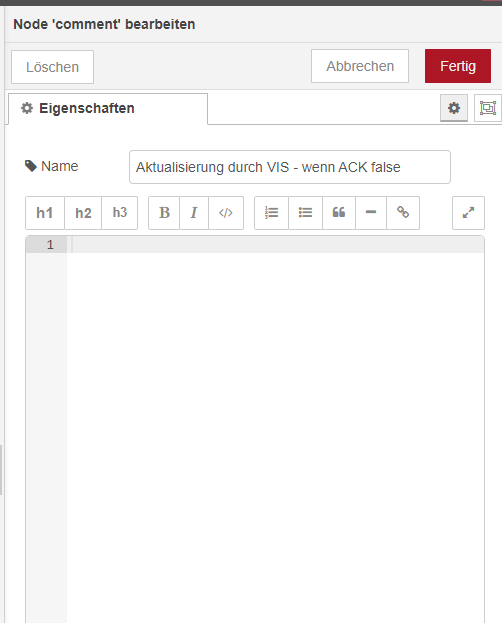The height and width of the screenshot is (623, 502).
Task: Confirm changes with the Fertig button
Action: [458, 66]
